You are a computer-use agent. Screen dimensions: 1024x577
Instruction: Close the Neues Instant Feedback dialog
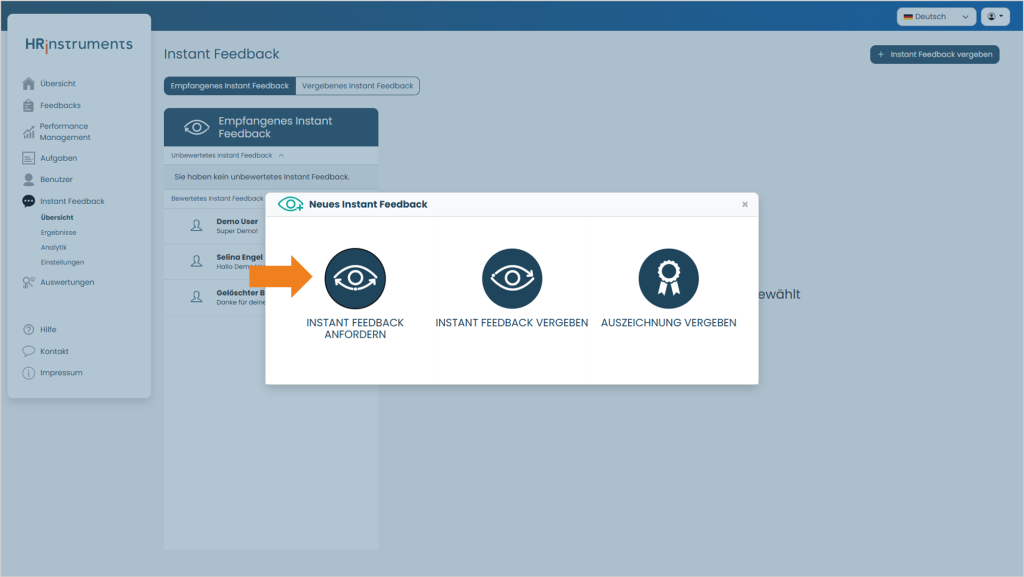point(744,204)
